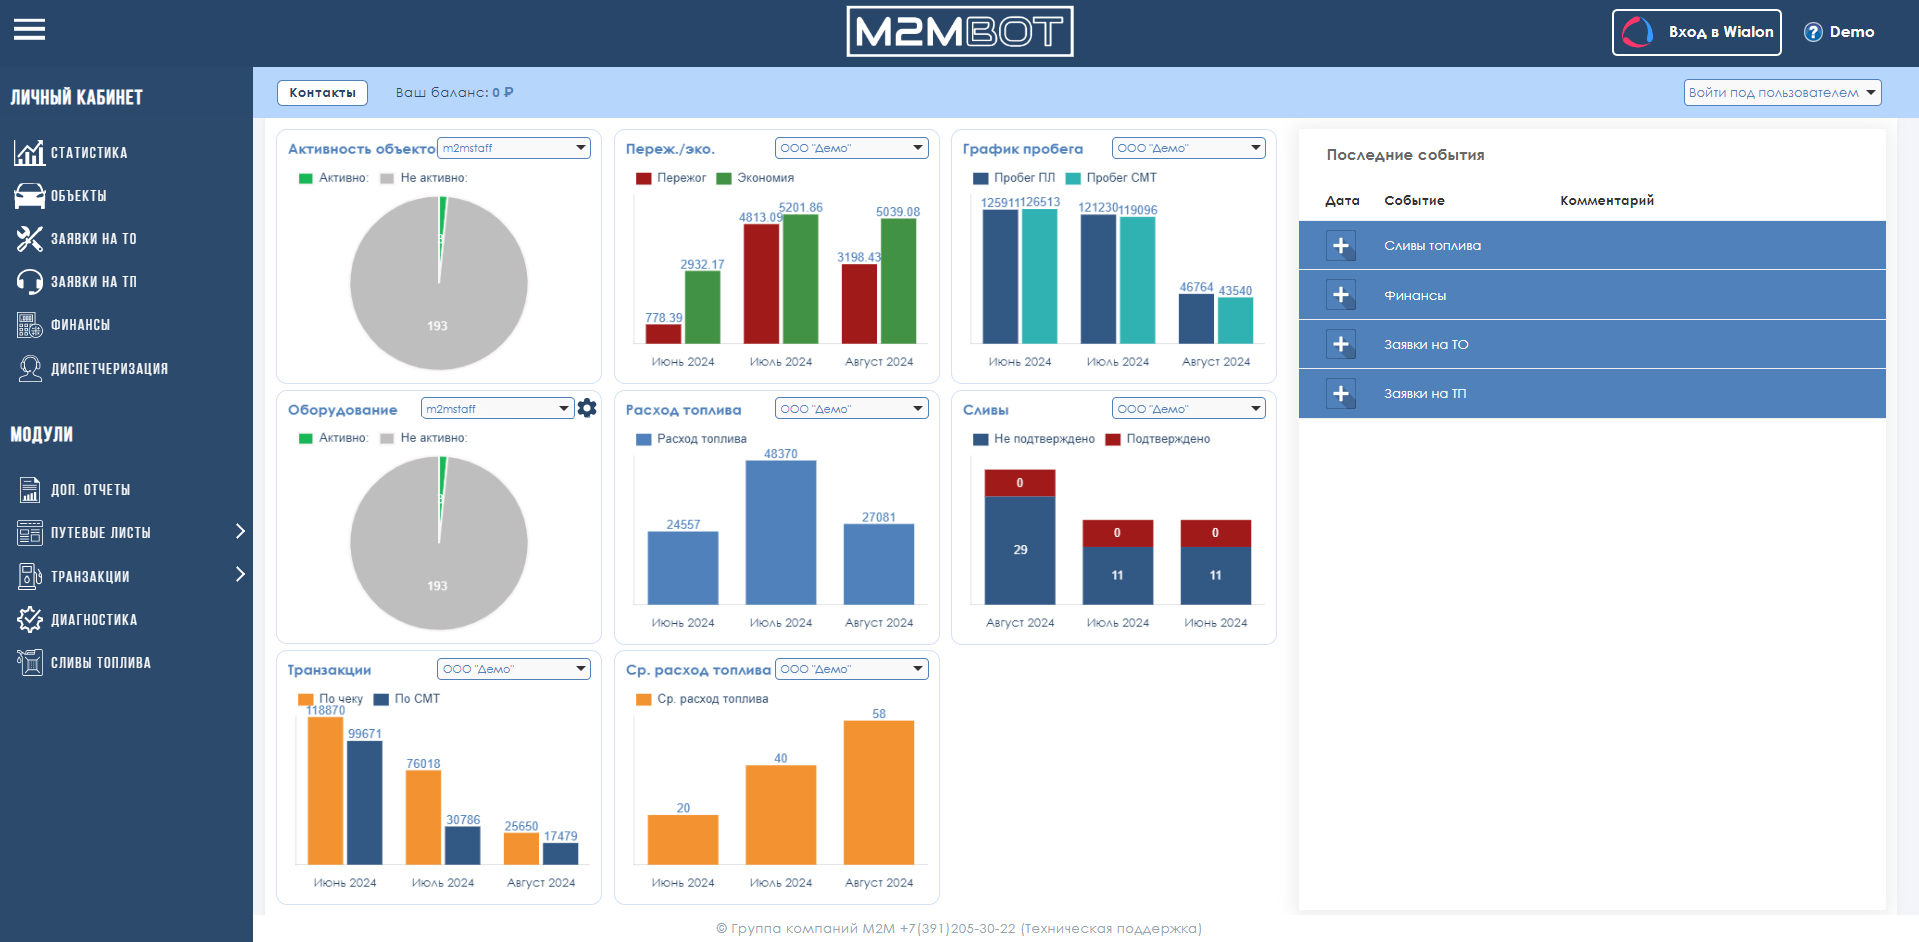Toggle Активно legend in Активность объектов chart
Image resolution: width=1919 pixels, height=942 pixels.
point(333,178)
